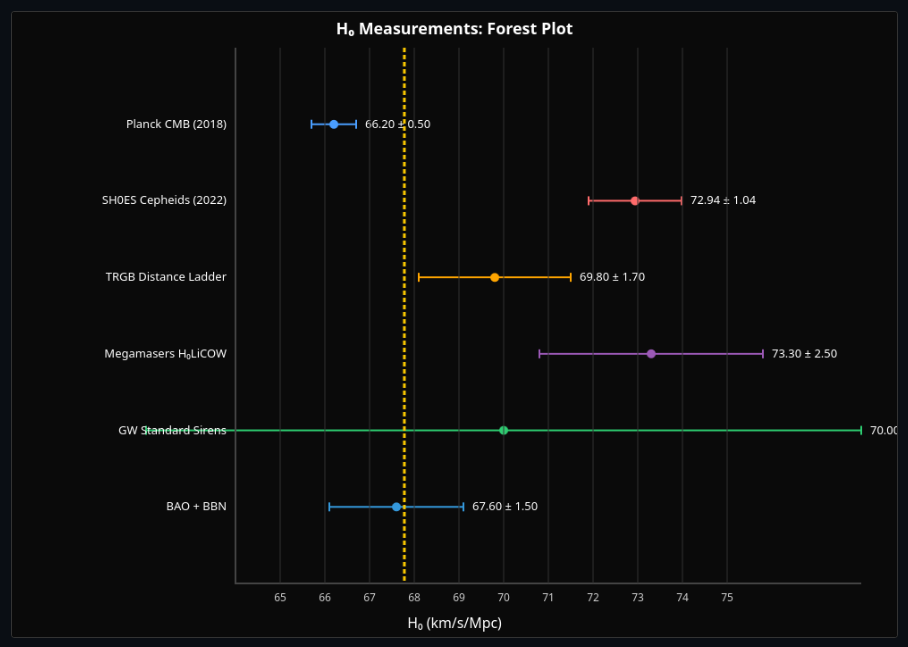Viewport: 908px width, 647px height.
Task: Click the 72.94 ± 1.04 annotation
Action: pyautogui.click(x=725, y=200)
